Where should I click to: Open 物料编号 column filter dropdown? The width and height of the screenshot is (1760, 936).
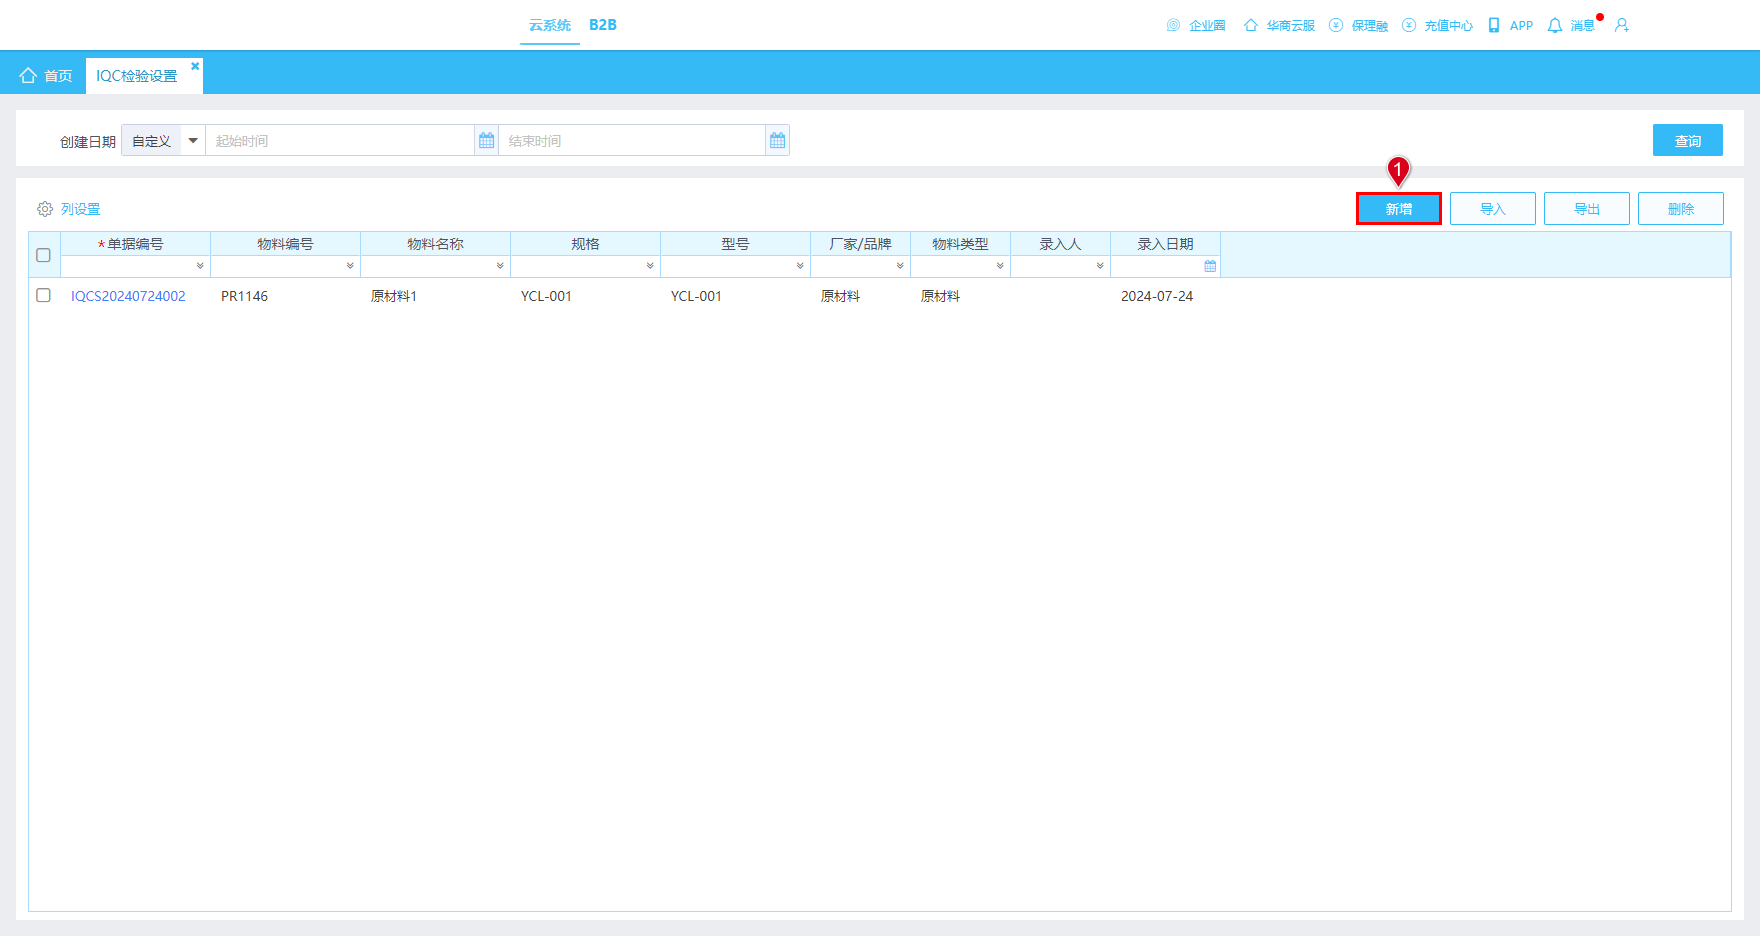350,266
